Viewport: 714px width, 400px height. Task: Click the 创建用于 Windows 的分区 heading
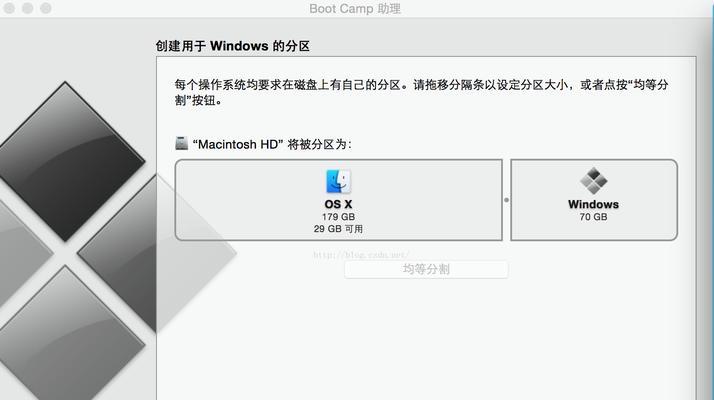[x=233, y=46]
